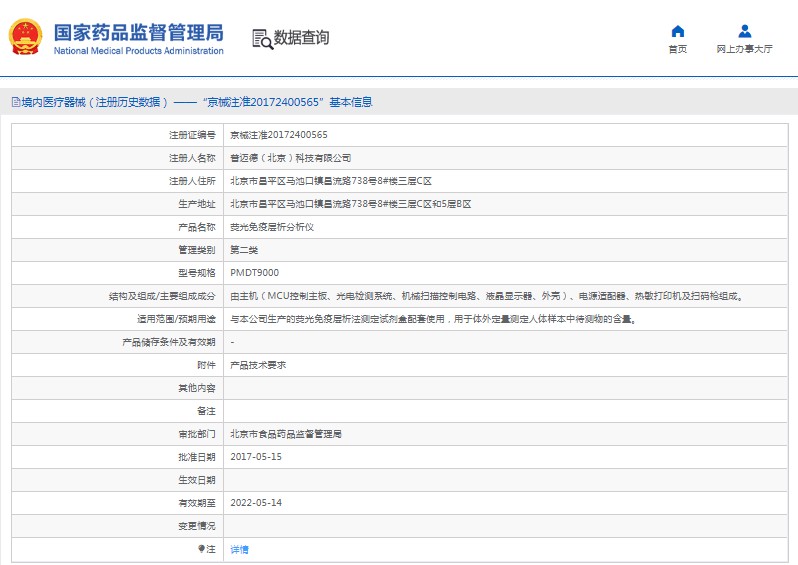
Task: Click the expiry date 2022-05-14
Action: coord(256,503)
